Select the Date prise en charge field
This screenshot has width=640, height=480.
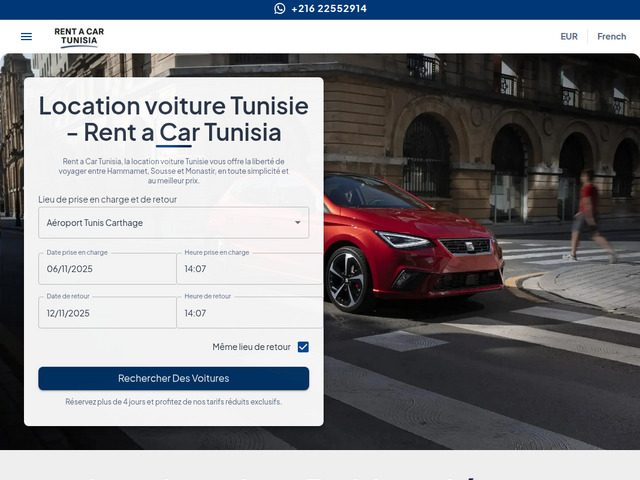pyautogui.click(x=107, y=269)
